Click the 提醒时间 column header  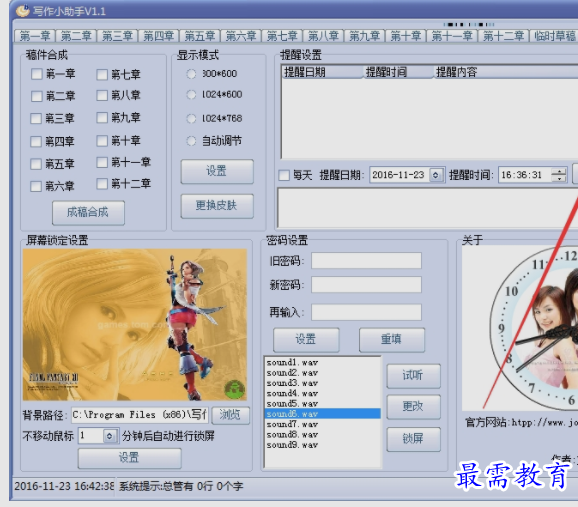pyautogui.click(x=398, y=72)
